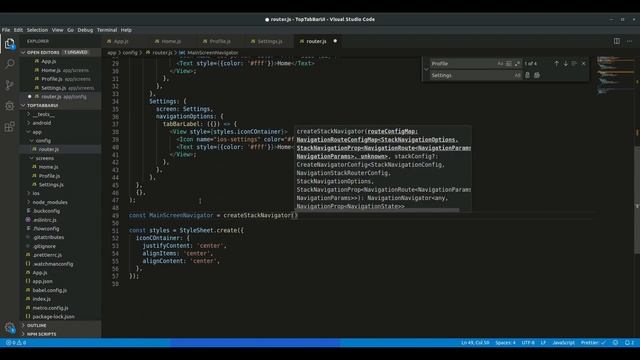Click Ln 49, Col 50 status item
This screenshot has height=360, width=640.
click(x=475, y=342)
